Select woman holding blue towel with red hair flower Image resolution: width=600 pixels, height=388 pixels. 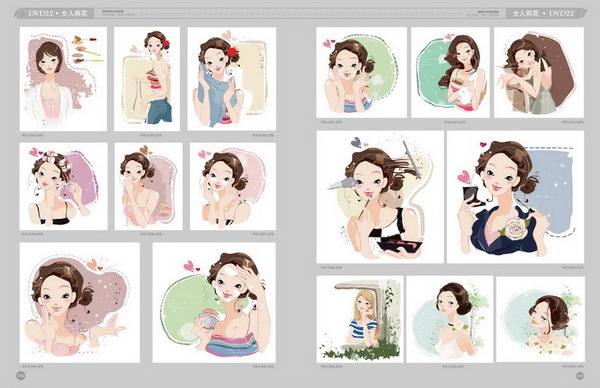[x=232, y=79]
